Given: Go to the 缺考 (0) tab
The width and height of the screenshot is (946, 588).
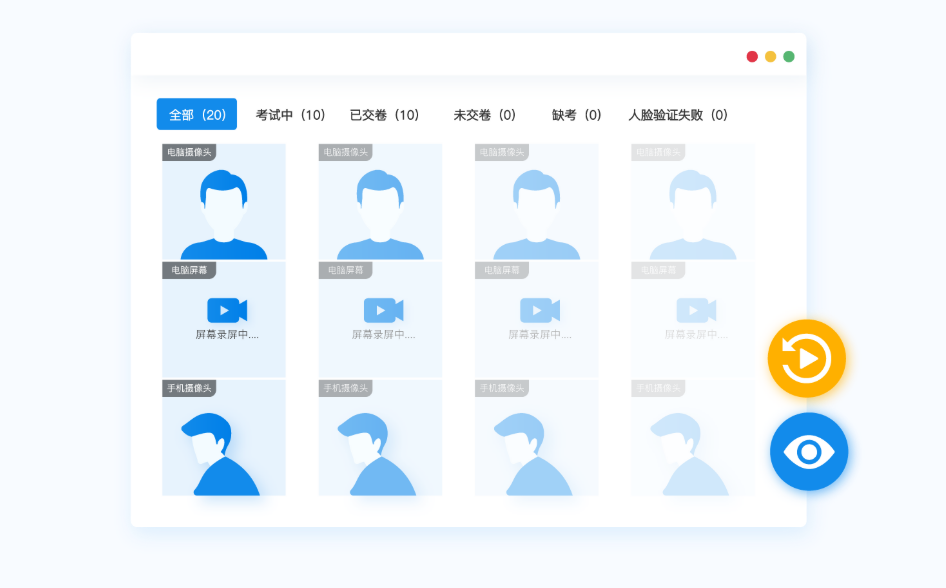Looking at the screenshot, I should [x=576, y=115].
